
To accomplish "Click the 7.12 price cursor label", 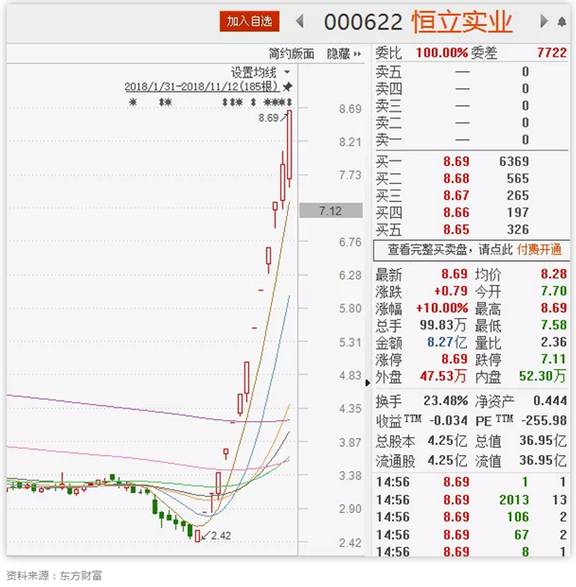I will pos(331,211).
